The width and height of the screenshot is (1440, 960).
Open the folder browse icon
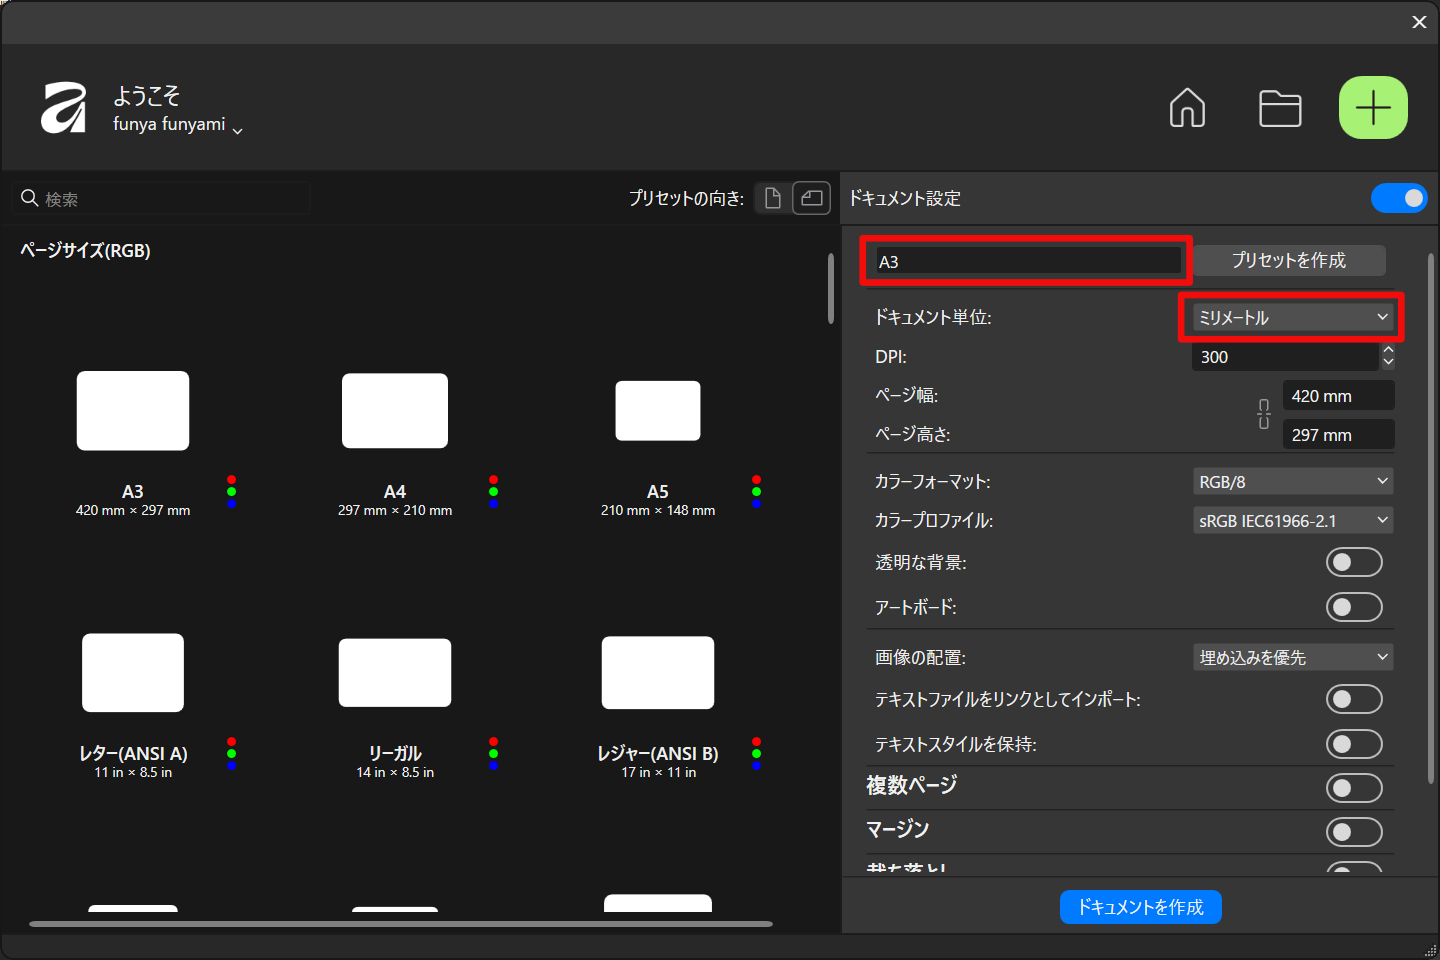point(1279,108)
